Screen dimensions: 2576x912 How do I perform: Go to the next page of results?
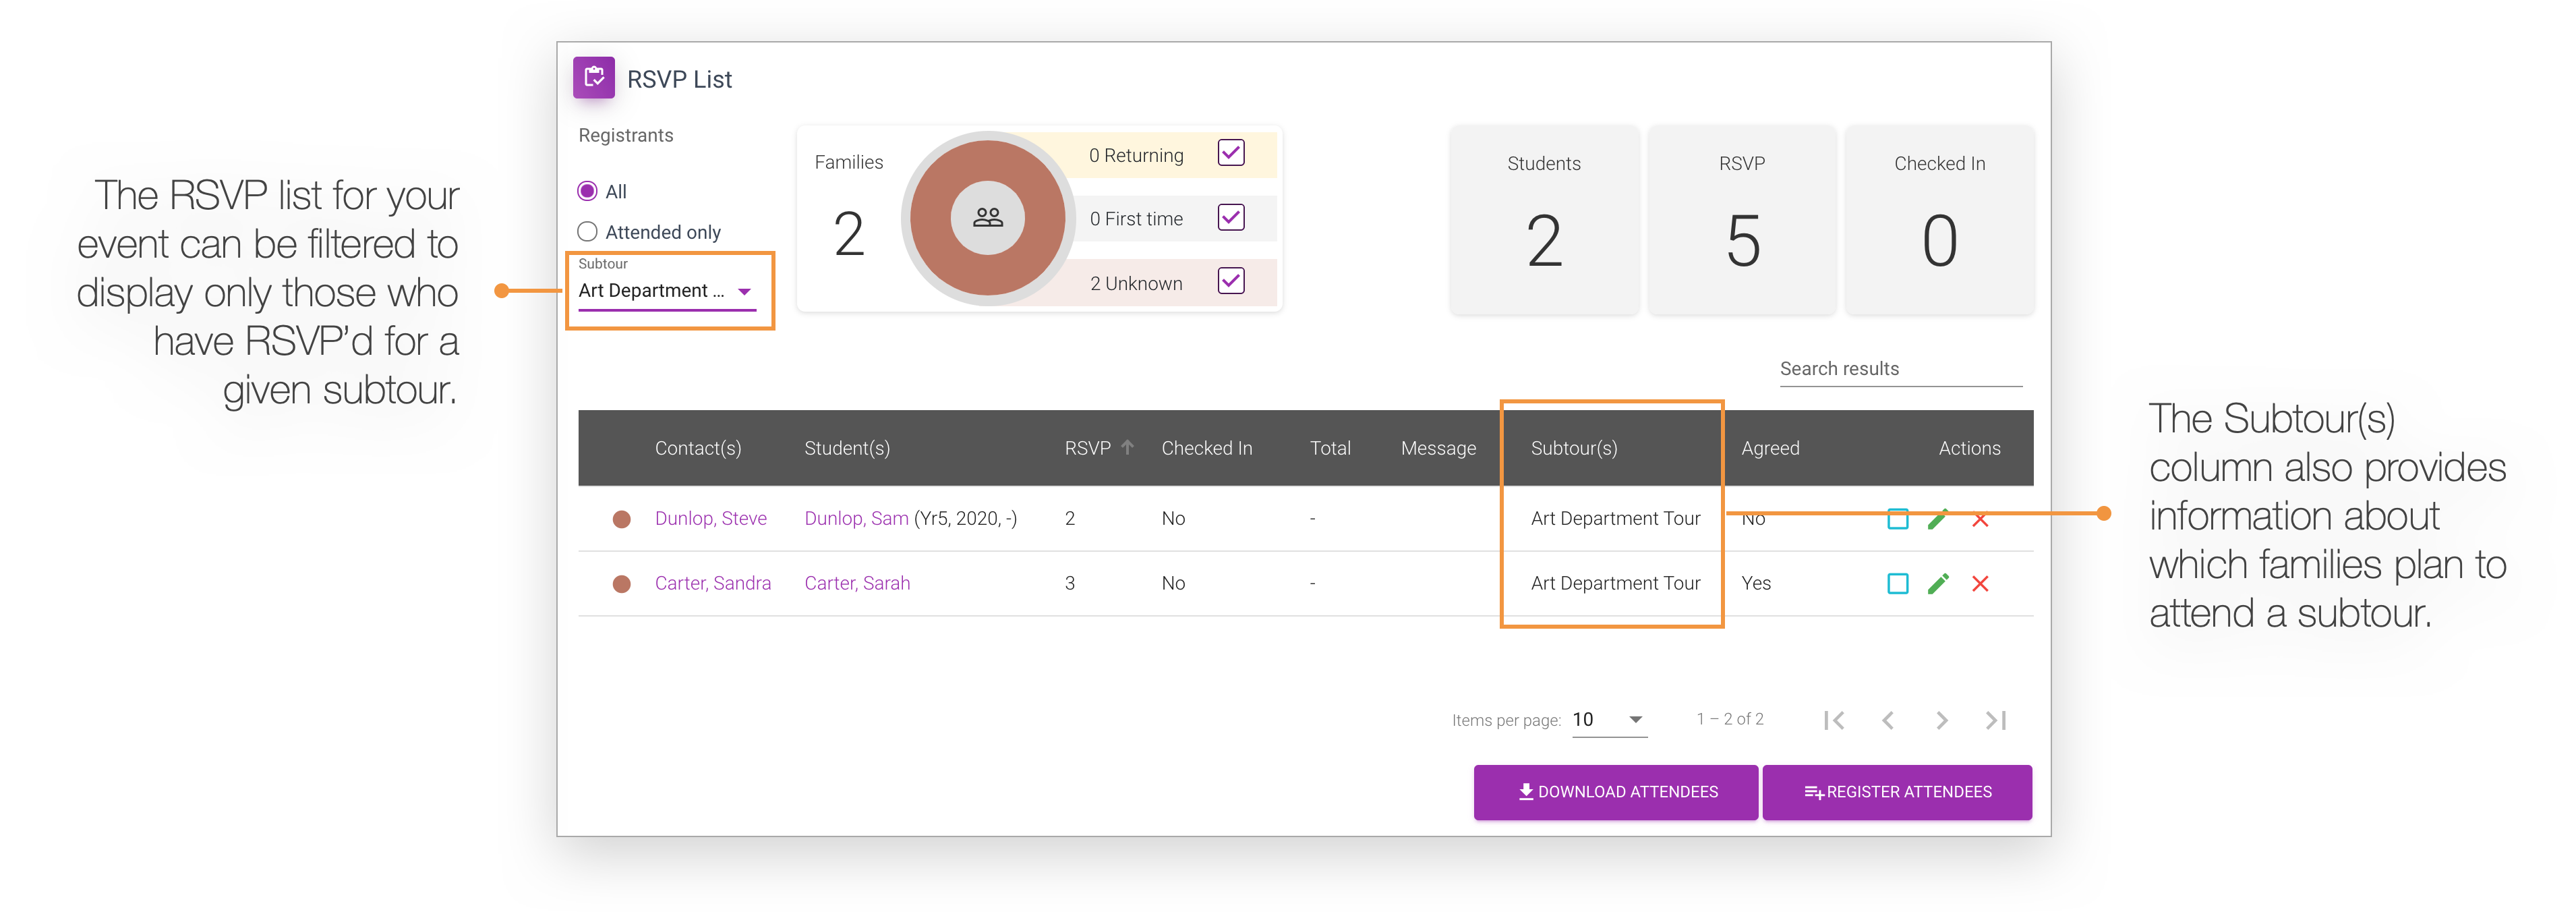point(1941,720)
